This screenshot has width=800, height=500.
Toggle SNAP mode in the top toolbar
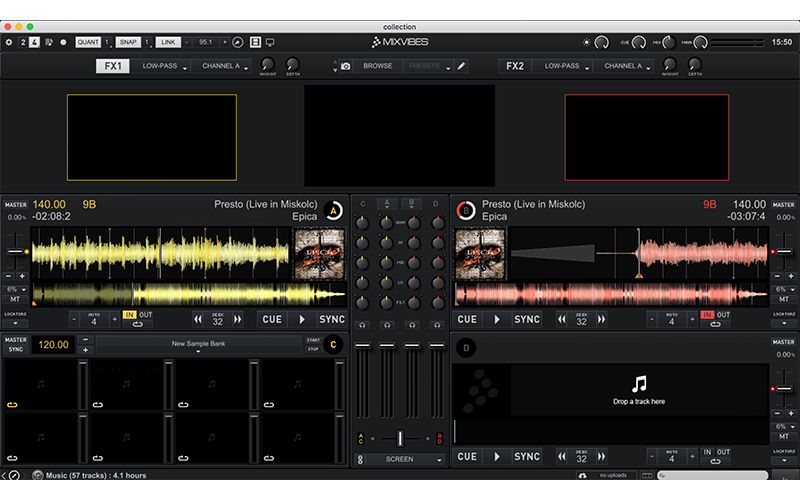[128, 42]
